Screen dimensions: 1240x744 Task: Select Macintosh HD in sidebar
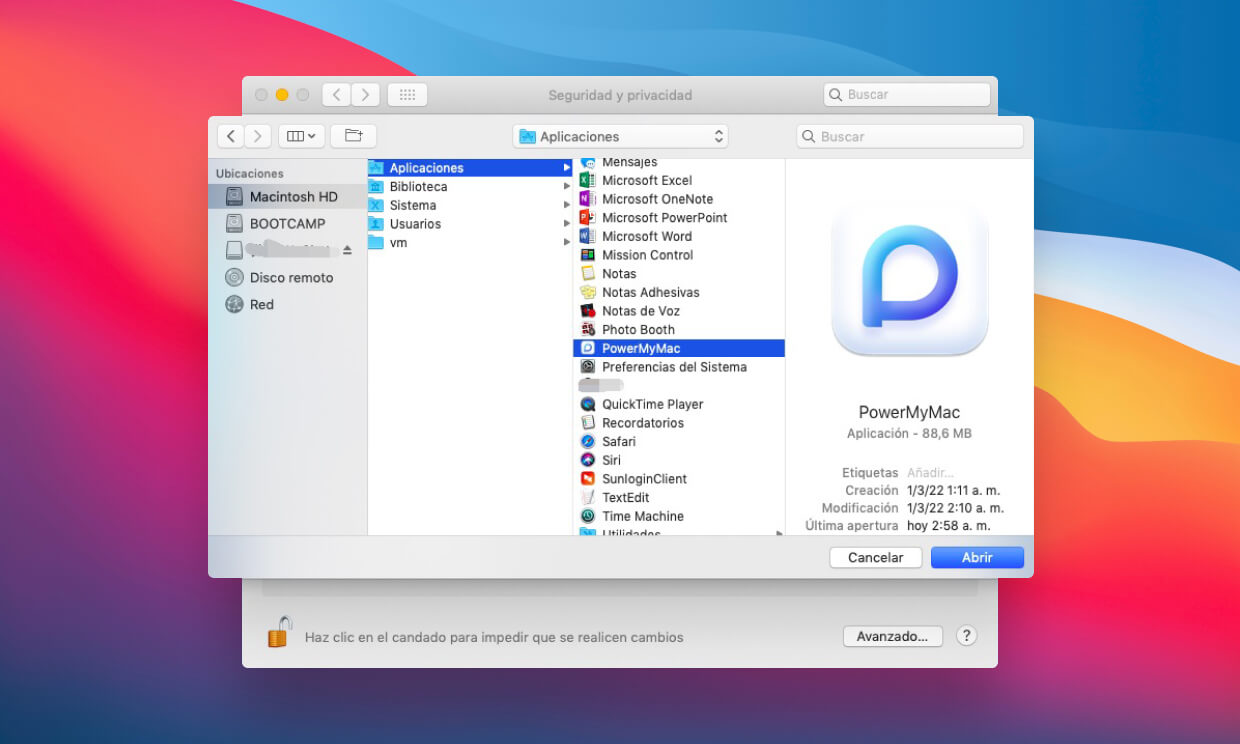(287, 197)
